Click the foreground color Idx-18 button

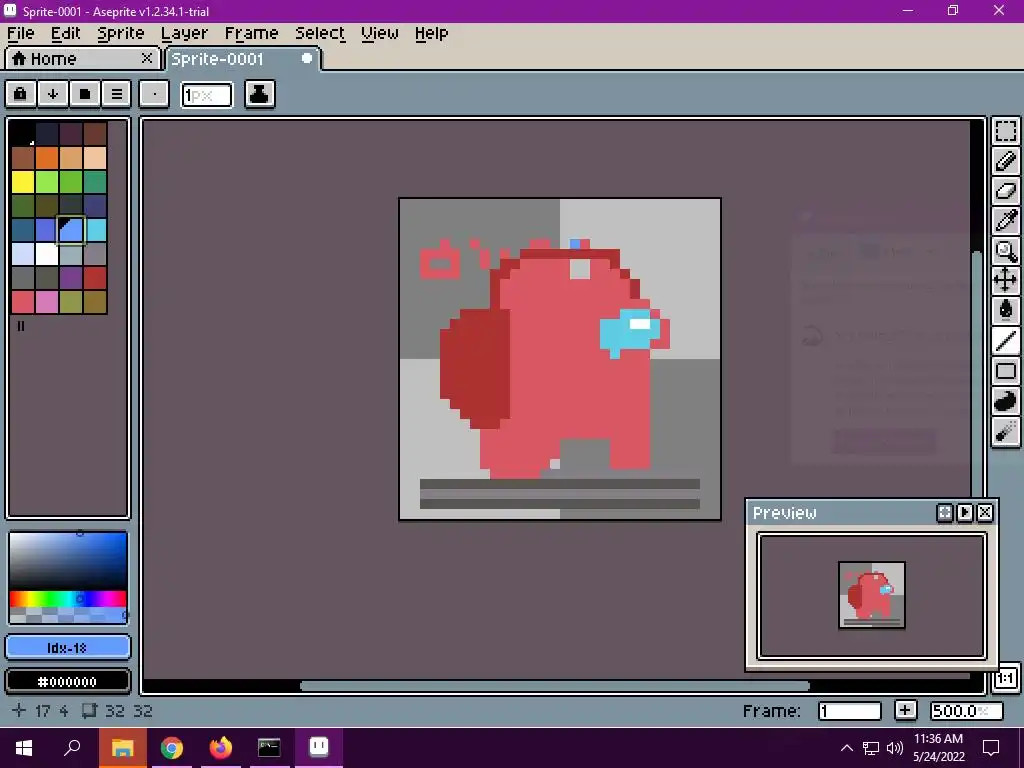click(68, 648)
